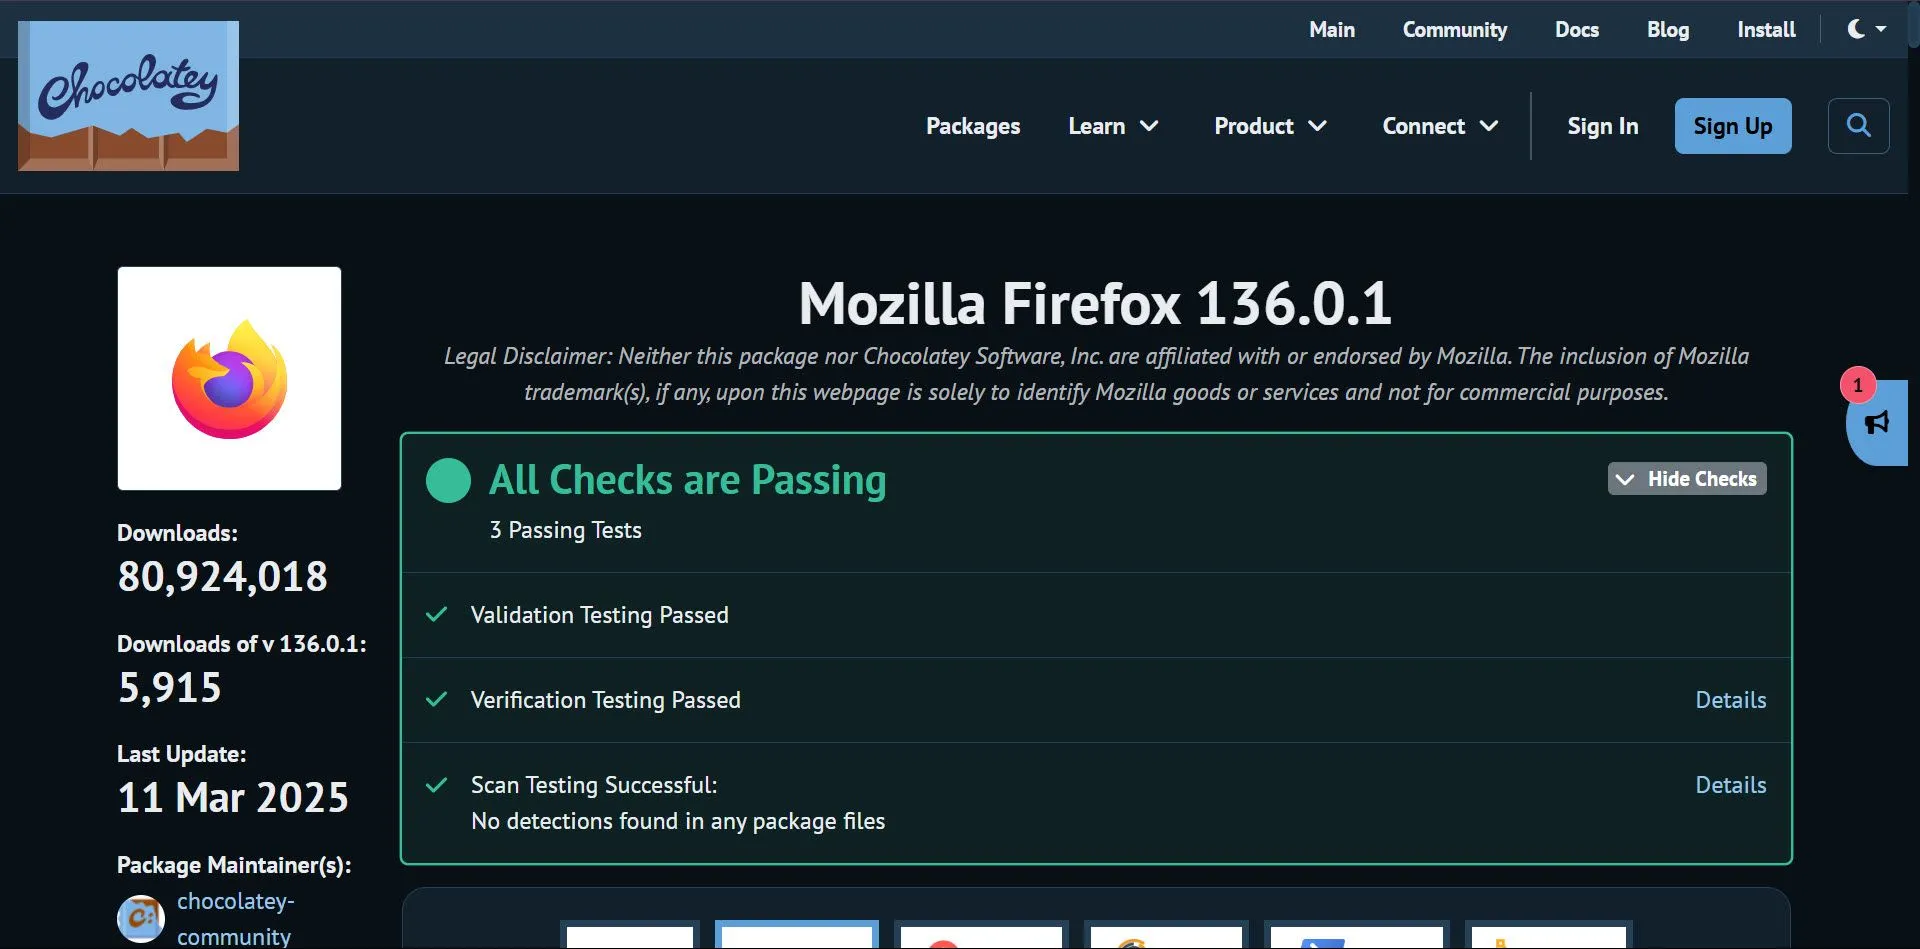The height and width of the screenshot is (949, 1920).
Task: Click the last update date 11 Mar 2025
Action: click(233, 797)
